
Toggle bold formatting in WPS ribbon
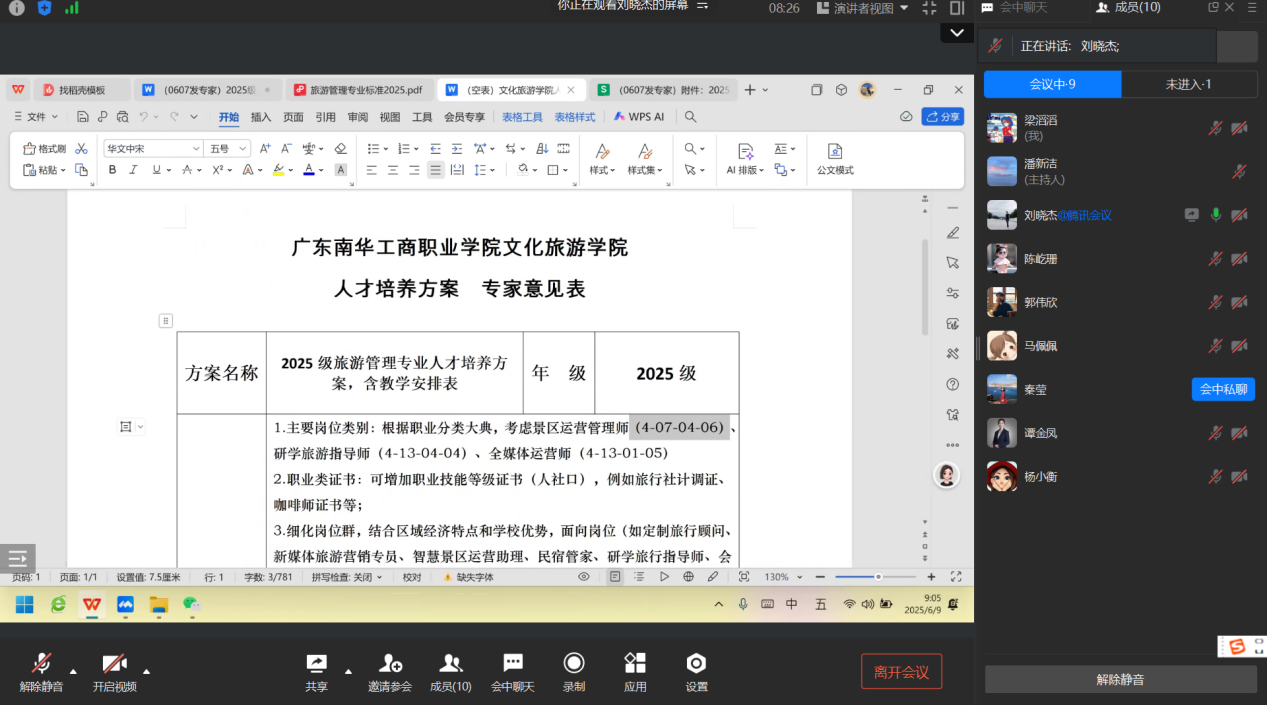[112, 170]
